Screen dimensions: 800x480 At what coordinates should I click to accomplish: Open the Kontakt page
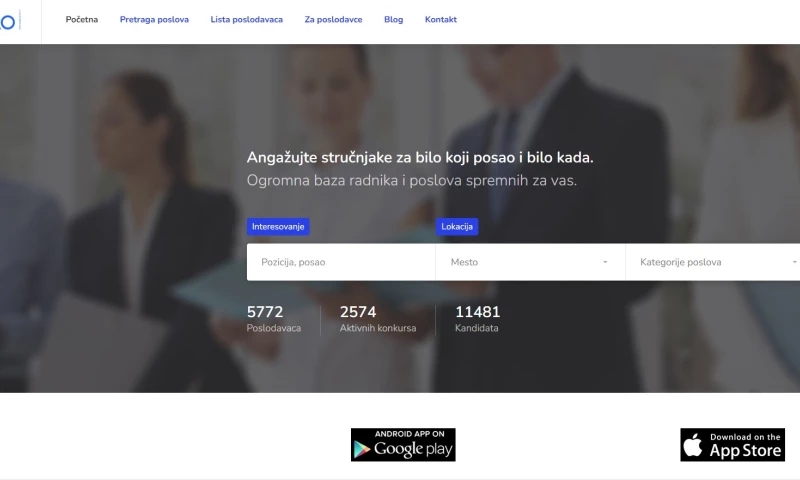pos(441,19)
